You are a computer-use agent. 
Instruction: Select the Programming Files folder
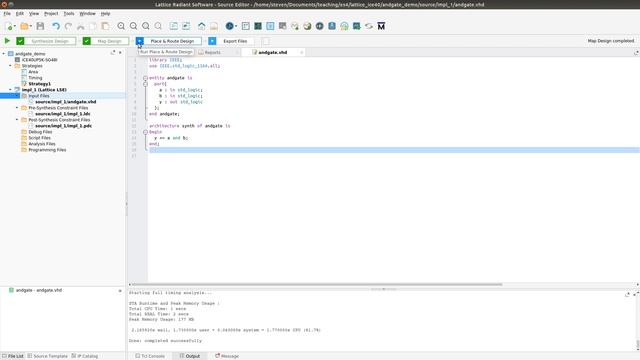click(x=47, y=150)
